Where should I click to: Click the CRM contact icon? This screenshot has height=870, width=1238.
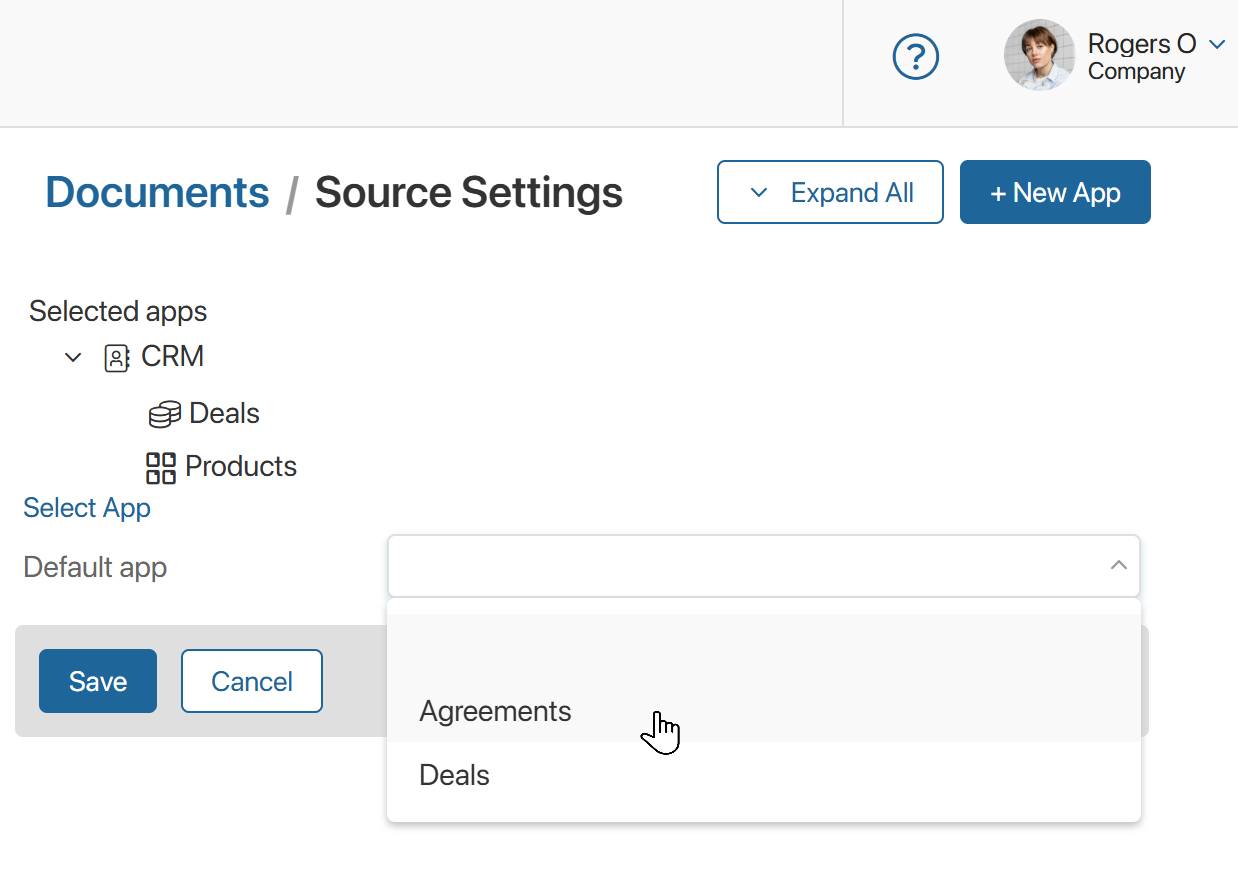click(117, 357)
